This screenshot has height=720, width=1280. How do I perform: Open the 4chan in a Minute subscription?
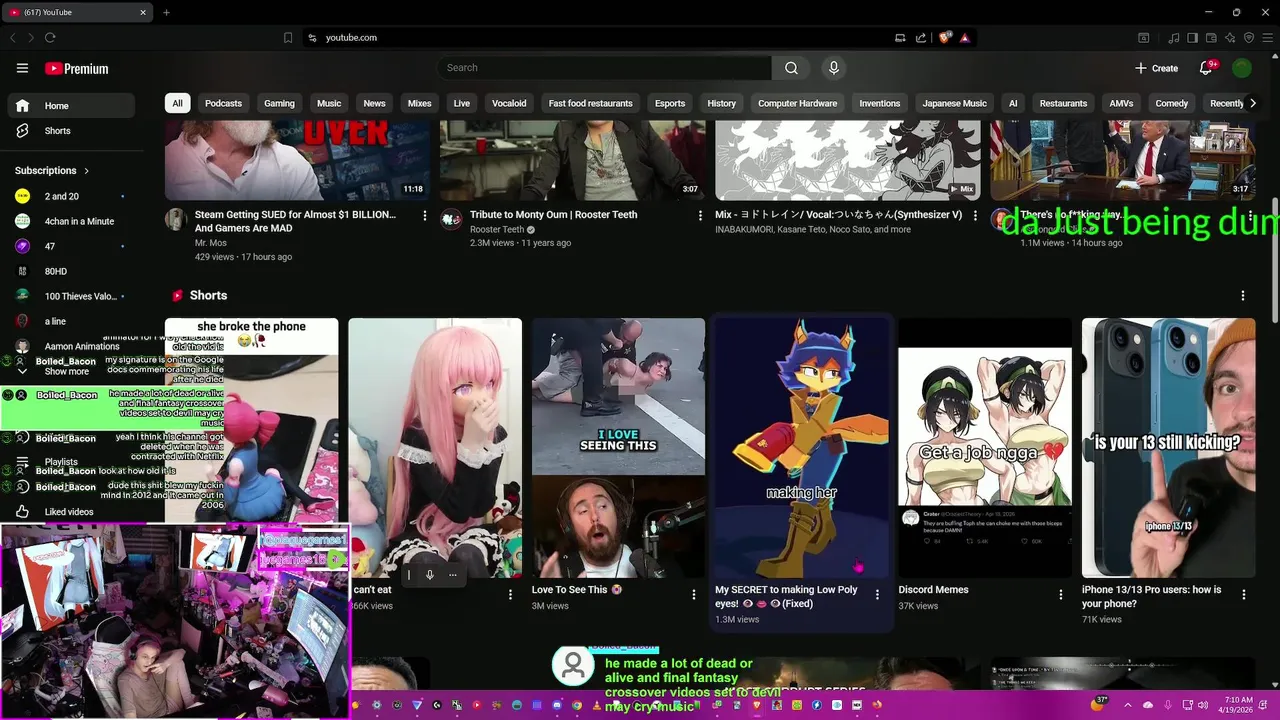coord(71,221)
